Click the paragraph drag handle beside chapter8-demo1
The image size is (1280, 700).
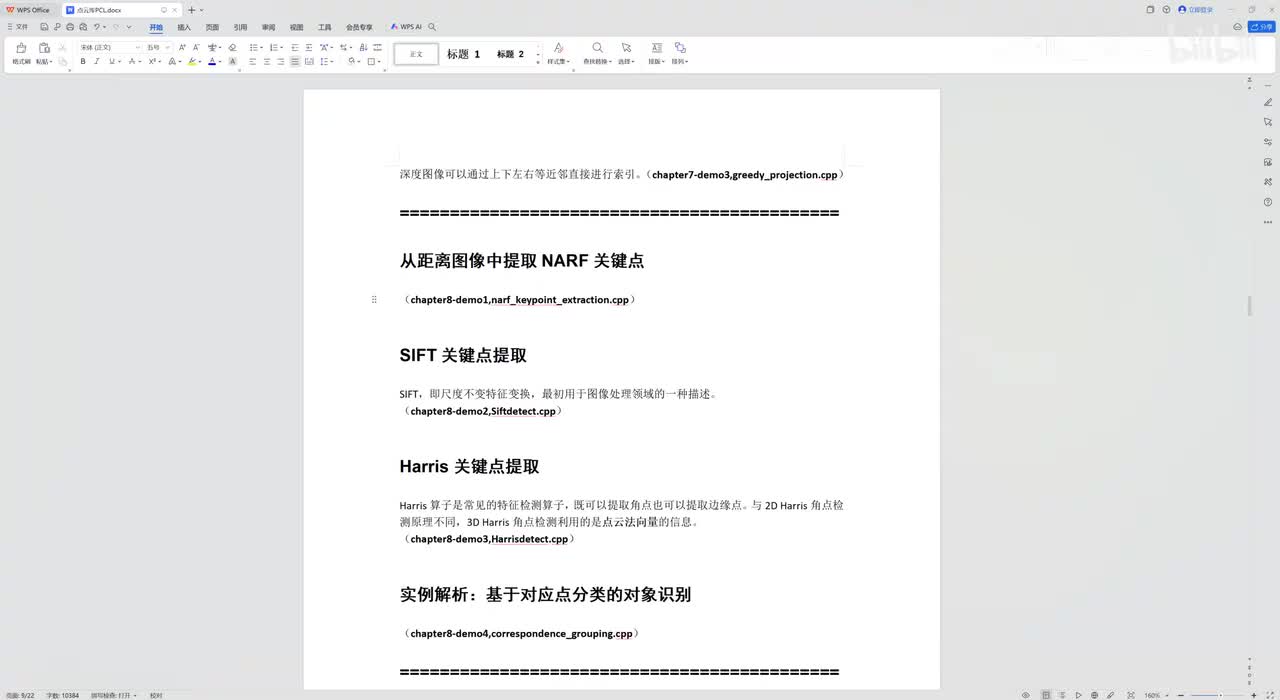(374, 299)
